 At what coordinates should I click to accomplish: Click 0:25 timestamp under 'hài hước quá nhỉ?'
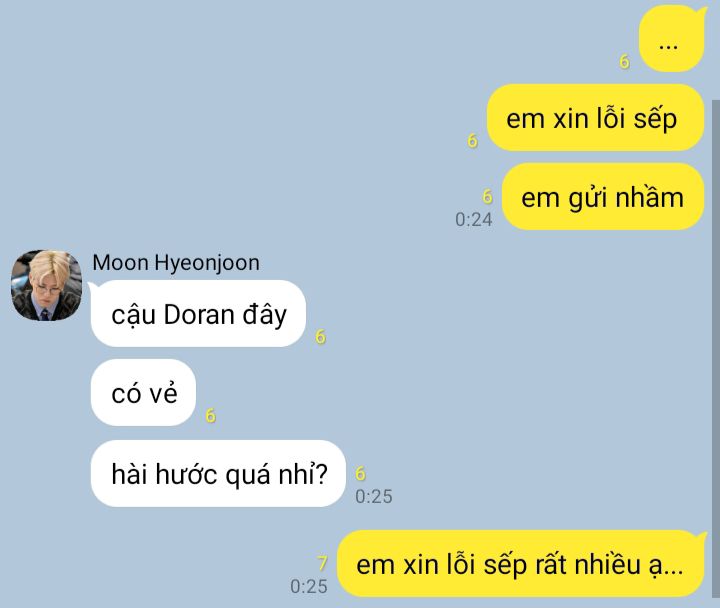point(374,496)
